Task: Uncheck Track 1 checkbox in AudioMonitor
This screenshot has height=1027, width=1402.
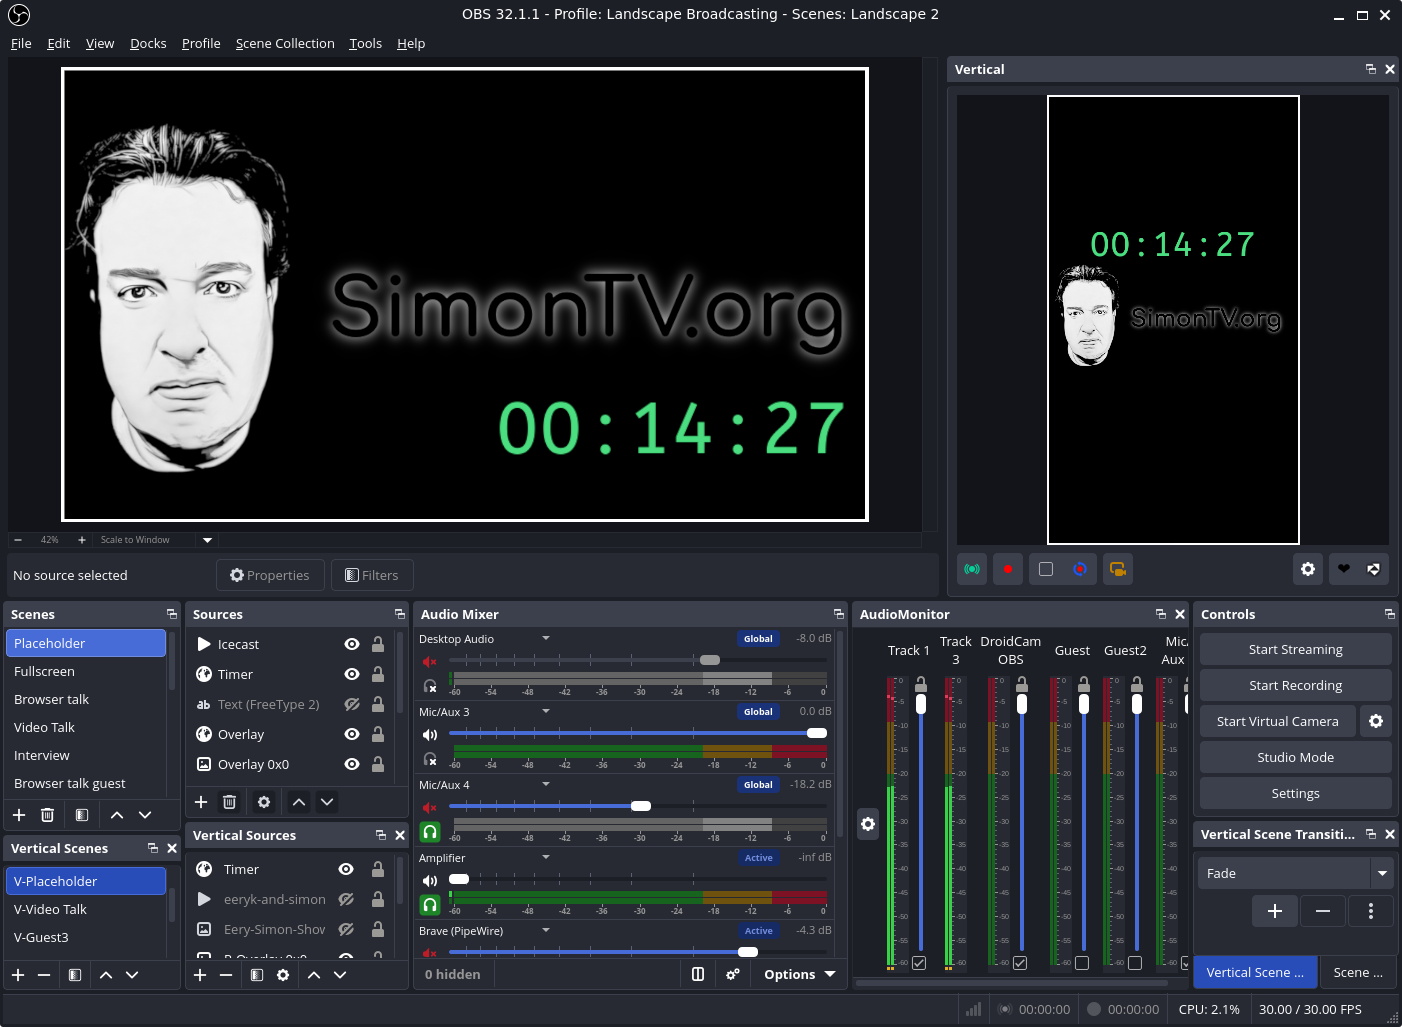Action: (x=920, y=963)
